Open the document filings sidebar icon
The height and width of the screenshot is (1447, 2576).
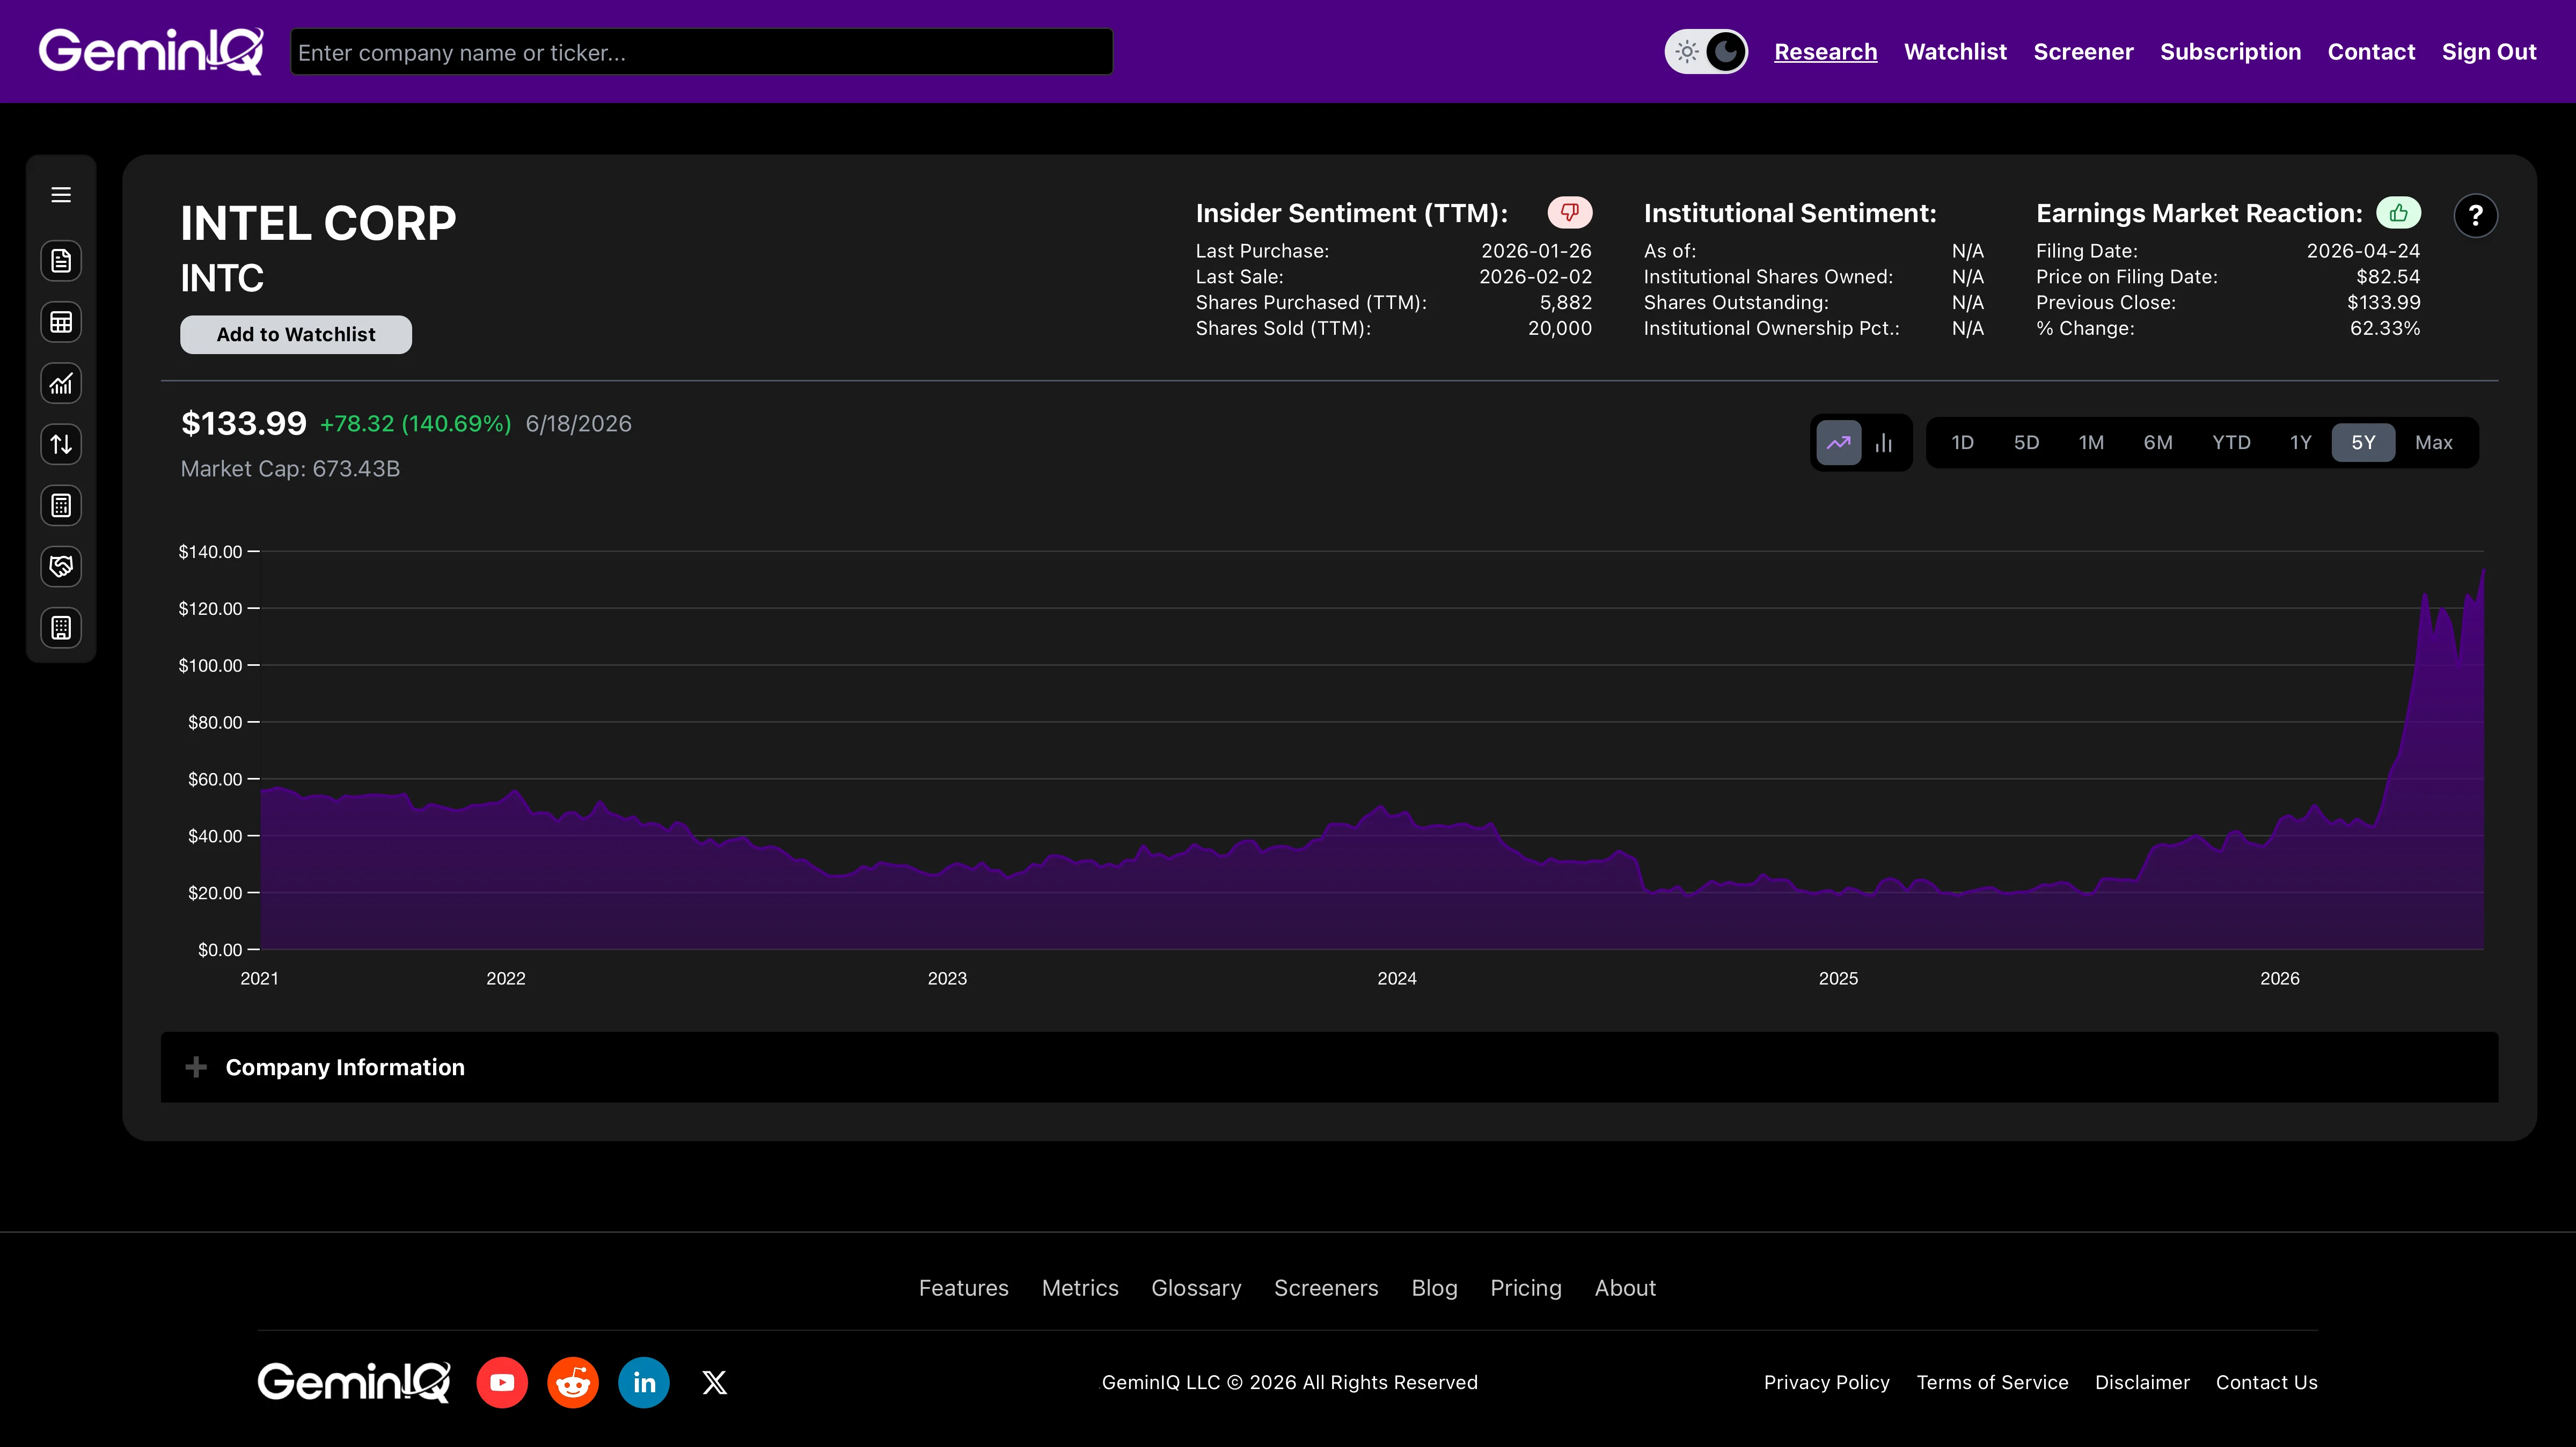[x=61, y=261]
